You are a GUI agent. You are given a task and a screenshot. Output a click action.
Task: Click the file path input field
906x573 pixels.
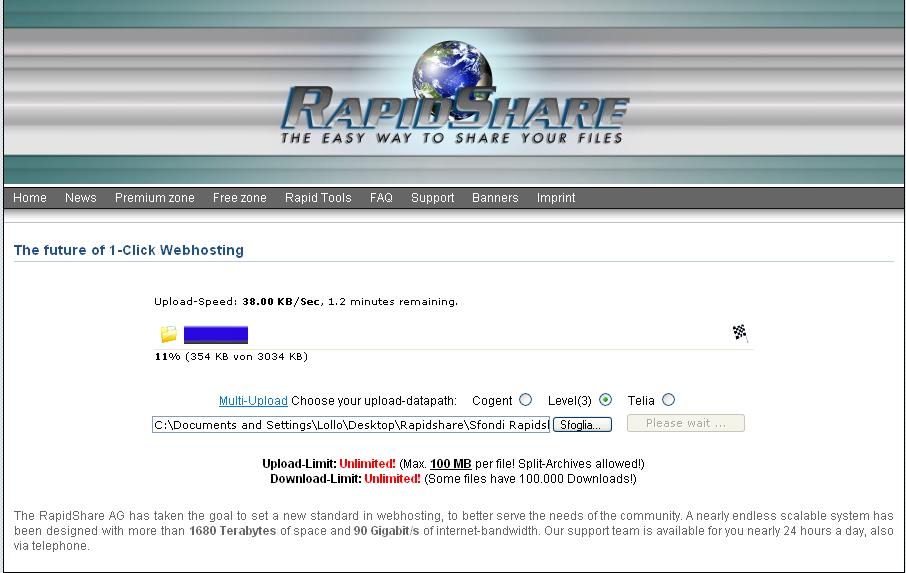351,425
